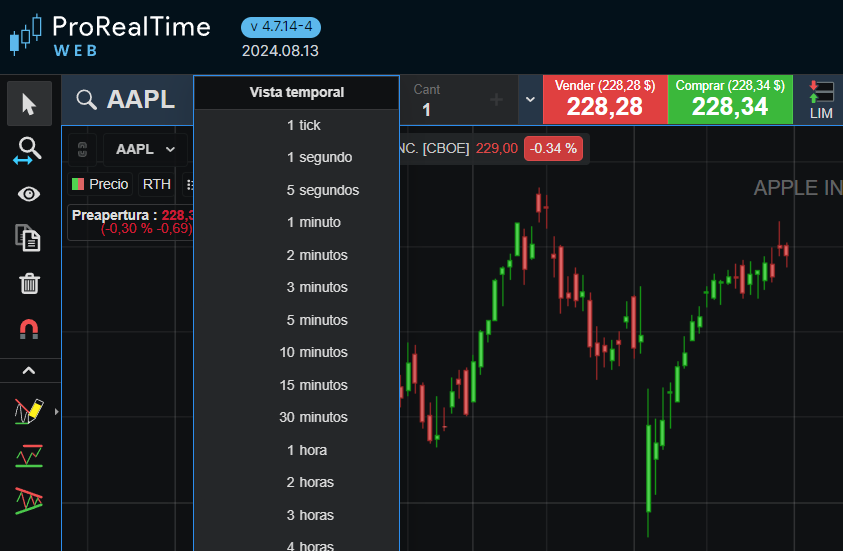Click the v 4.7.14-4 version badge
The image size is (843, 551).
click(281, 27)
